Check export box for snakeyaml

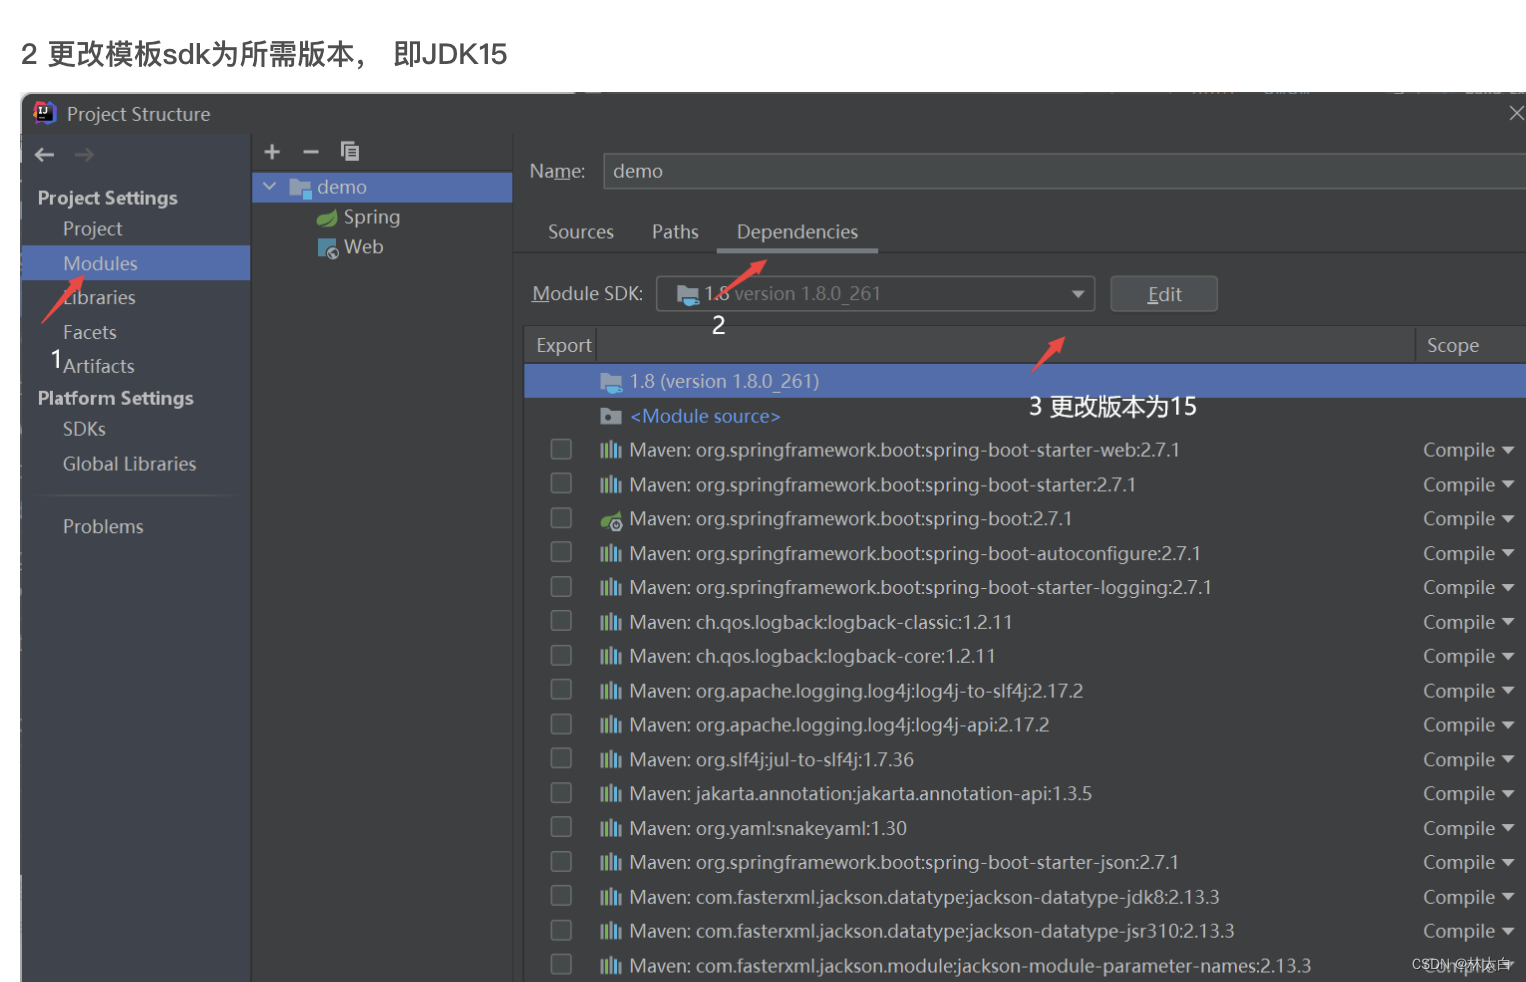point(561,827)
